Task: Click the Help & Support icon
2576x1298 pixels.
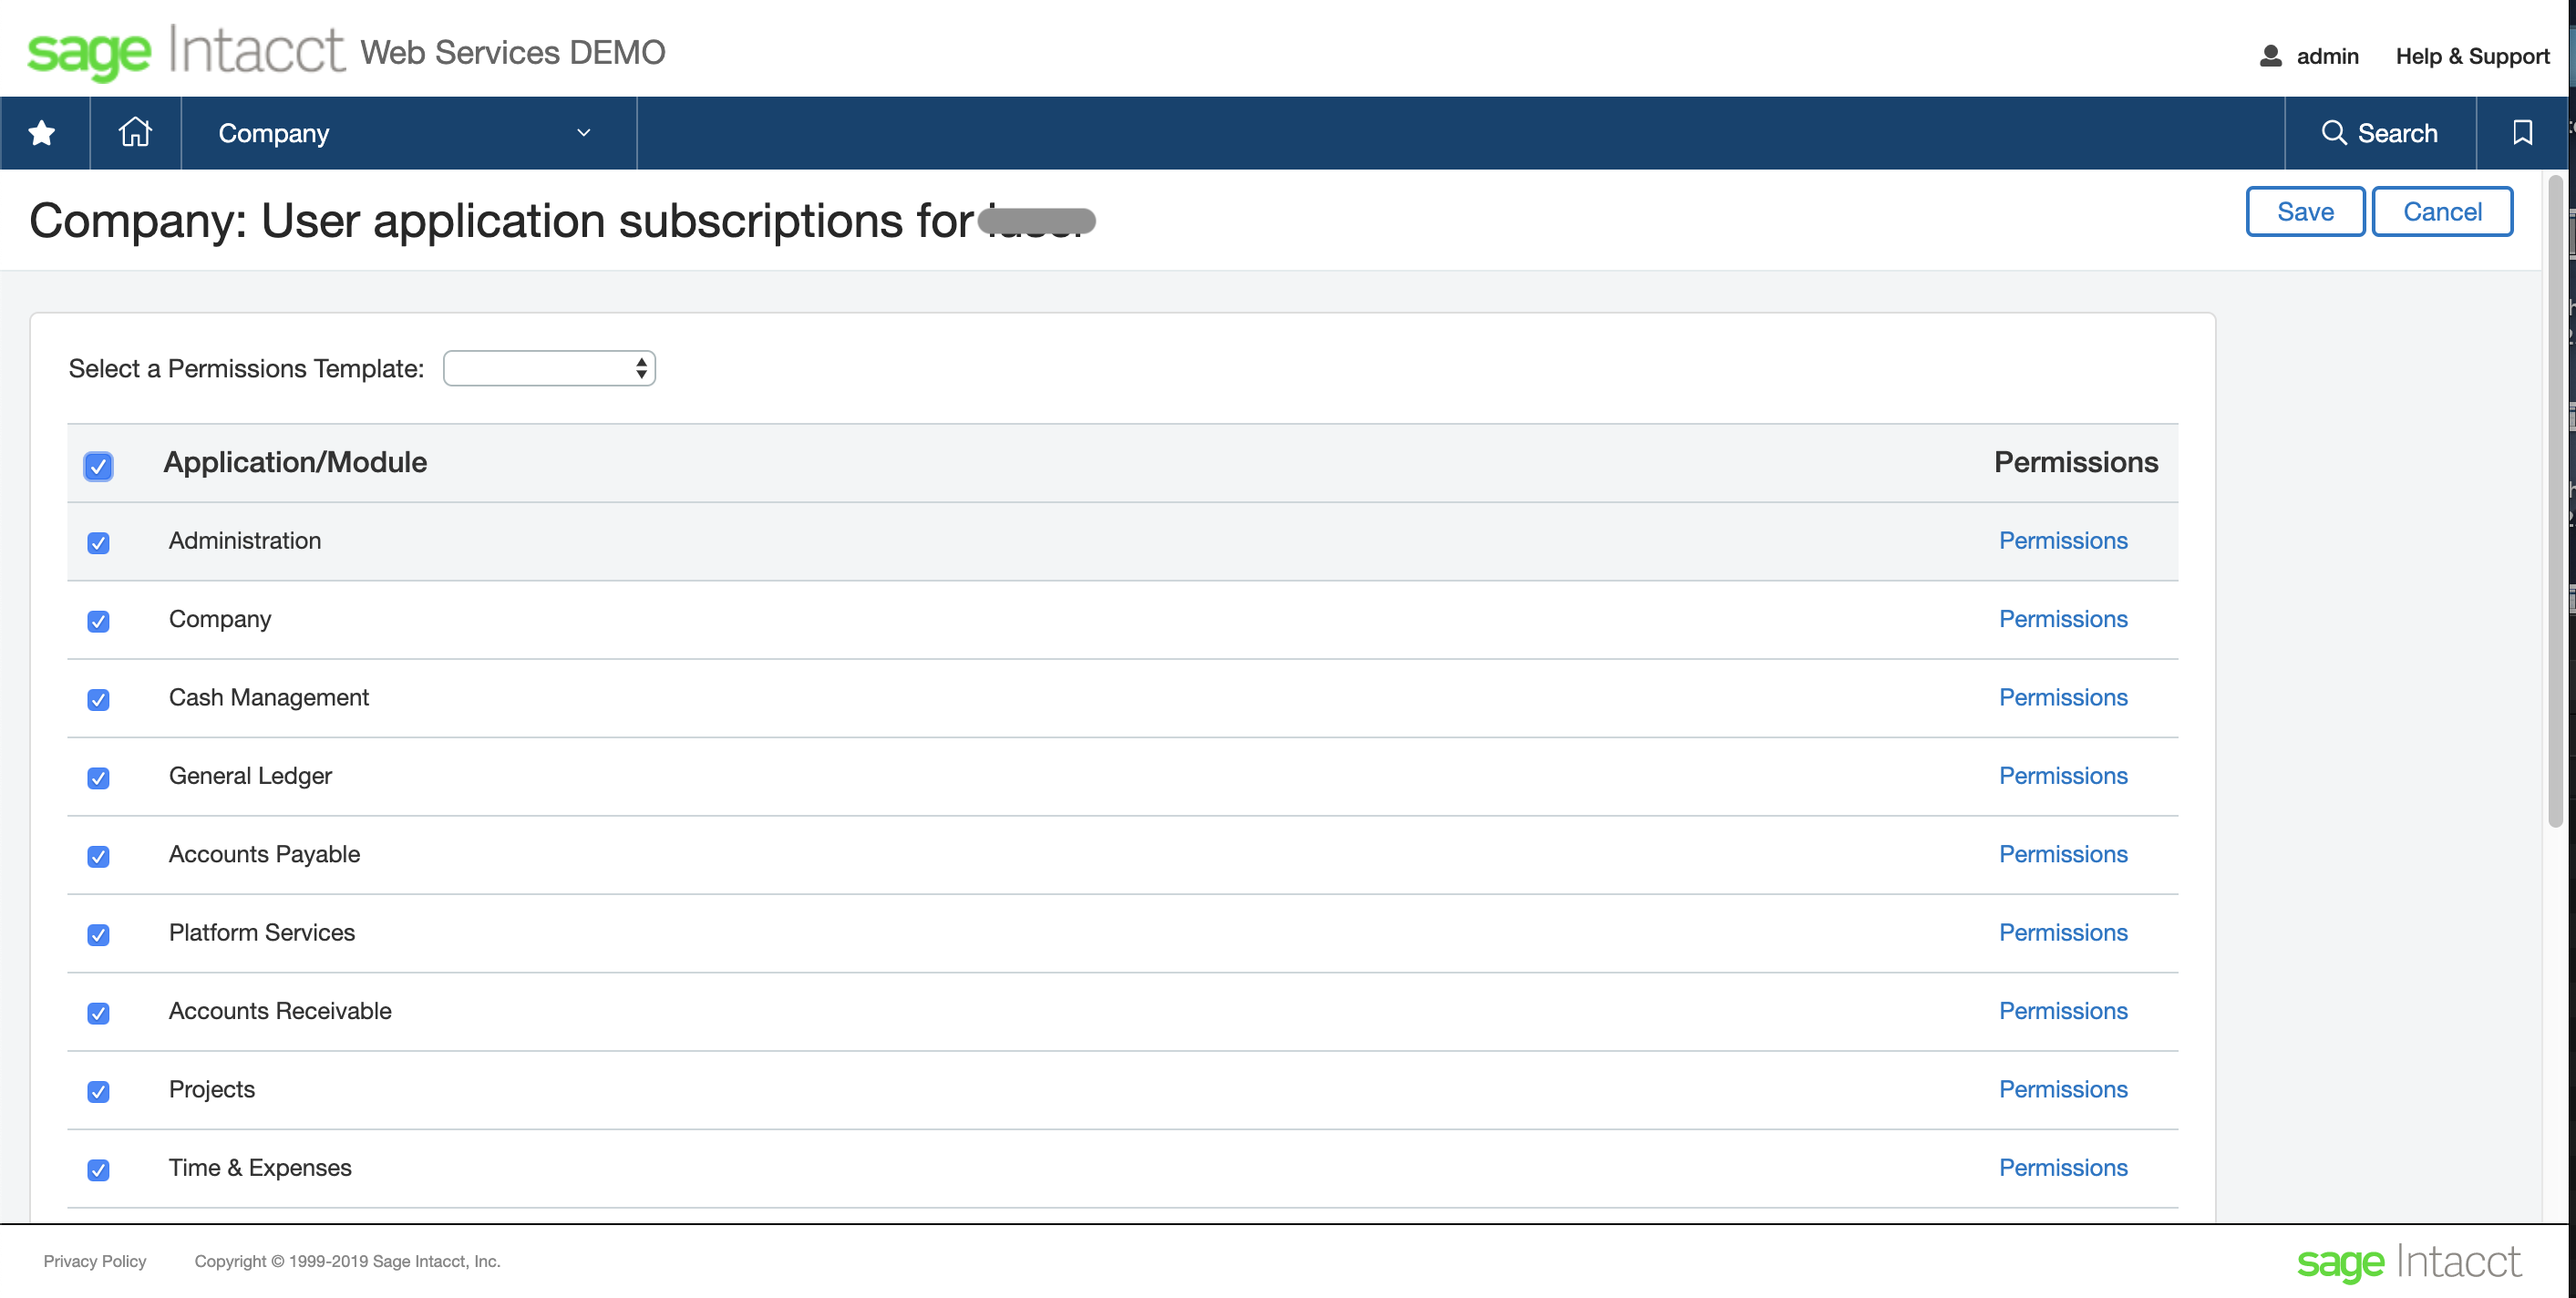Action: point(2470,53)
